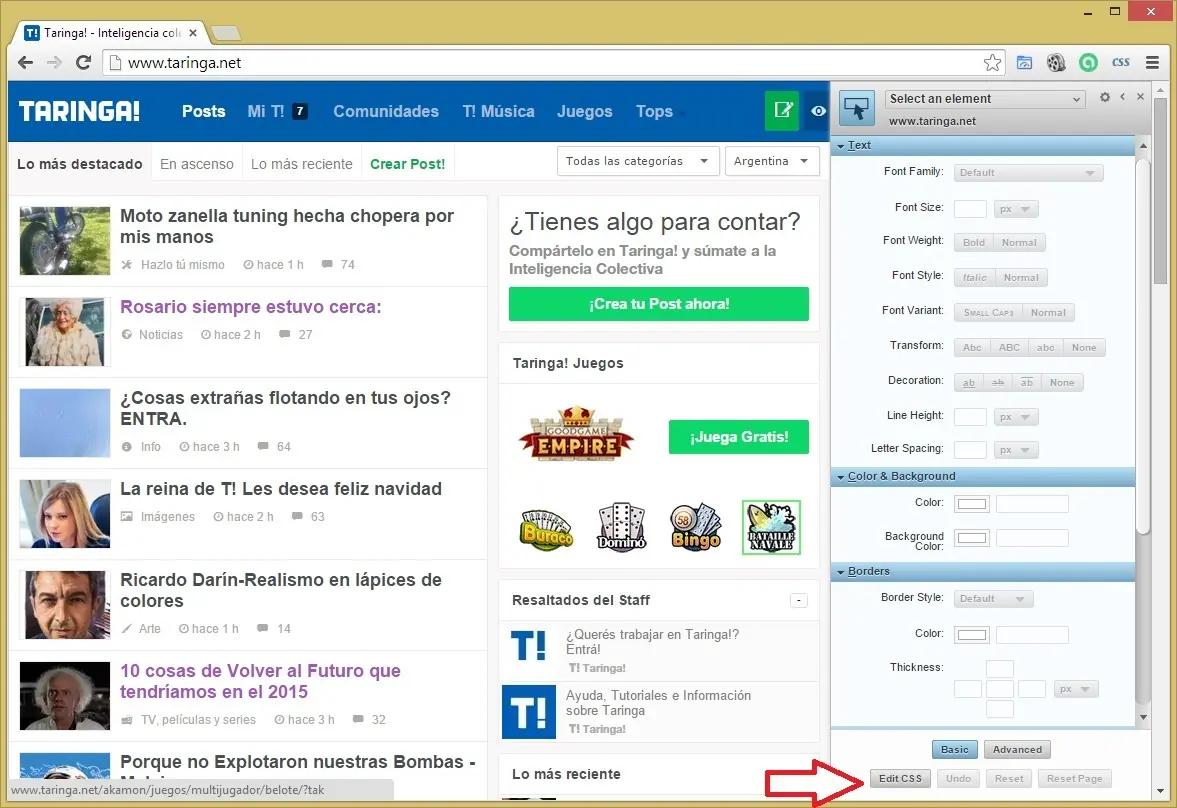Open the Juegos menu item
The image size is (1177, 808).
(x=585, y=111)
